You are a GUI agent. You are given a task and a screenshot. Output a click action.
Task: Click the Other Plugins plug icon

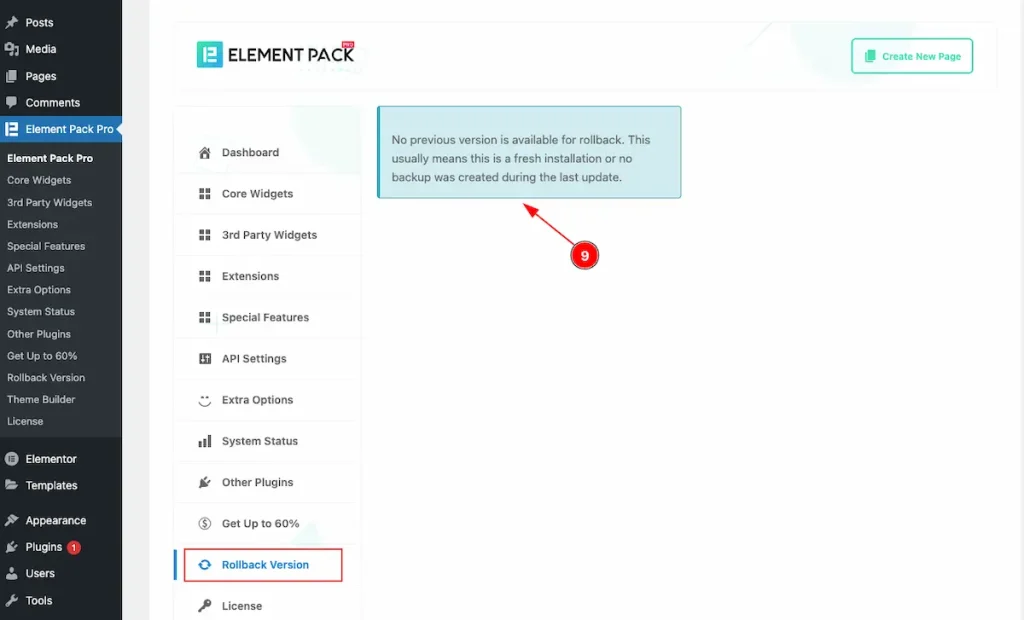(205, 482)
